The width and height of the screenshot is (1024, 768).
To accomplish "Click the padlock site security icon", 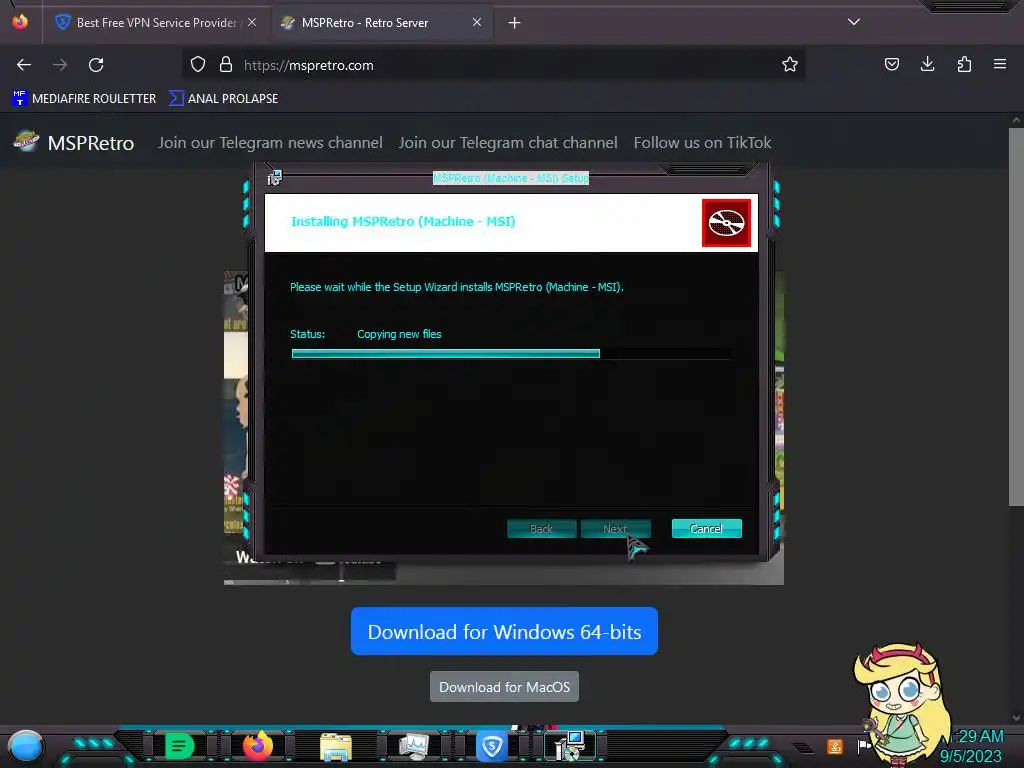I will (x=226, y=64).
